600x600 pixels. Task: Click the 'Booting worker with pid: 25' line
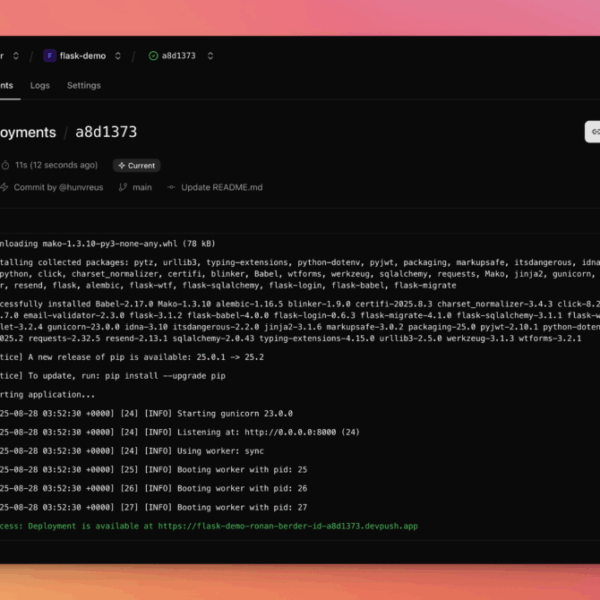pos(153,470)
